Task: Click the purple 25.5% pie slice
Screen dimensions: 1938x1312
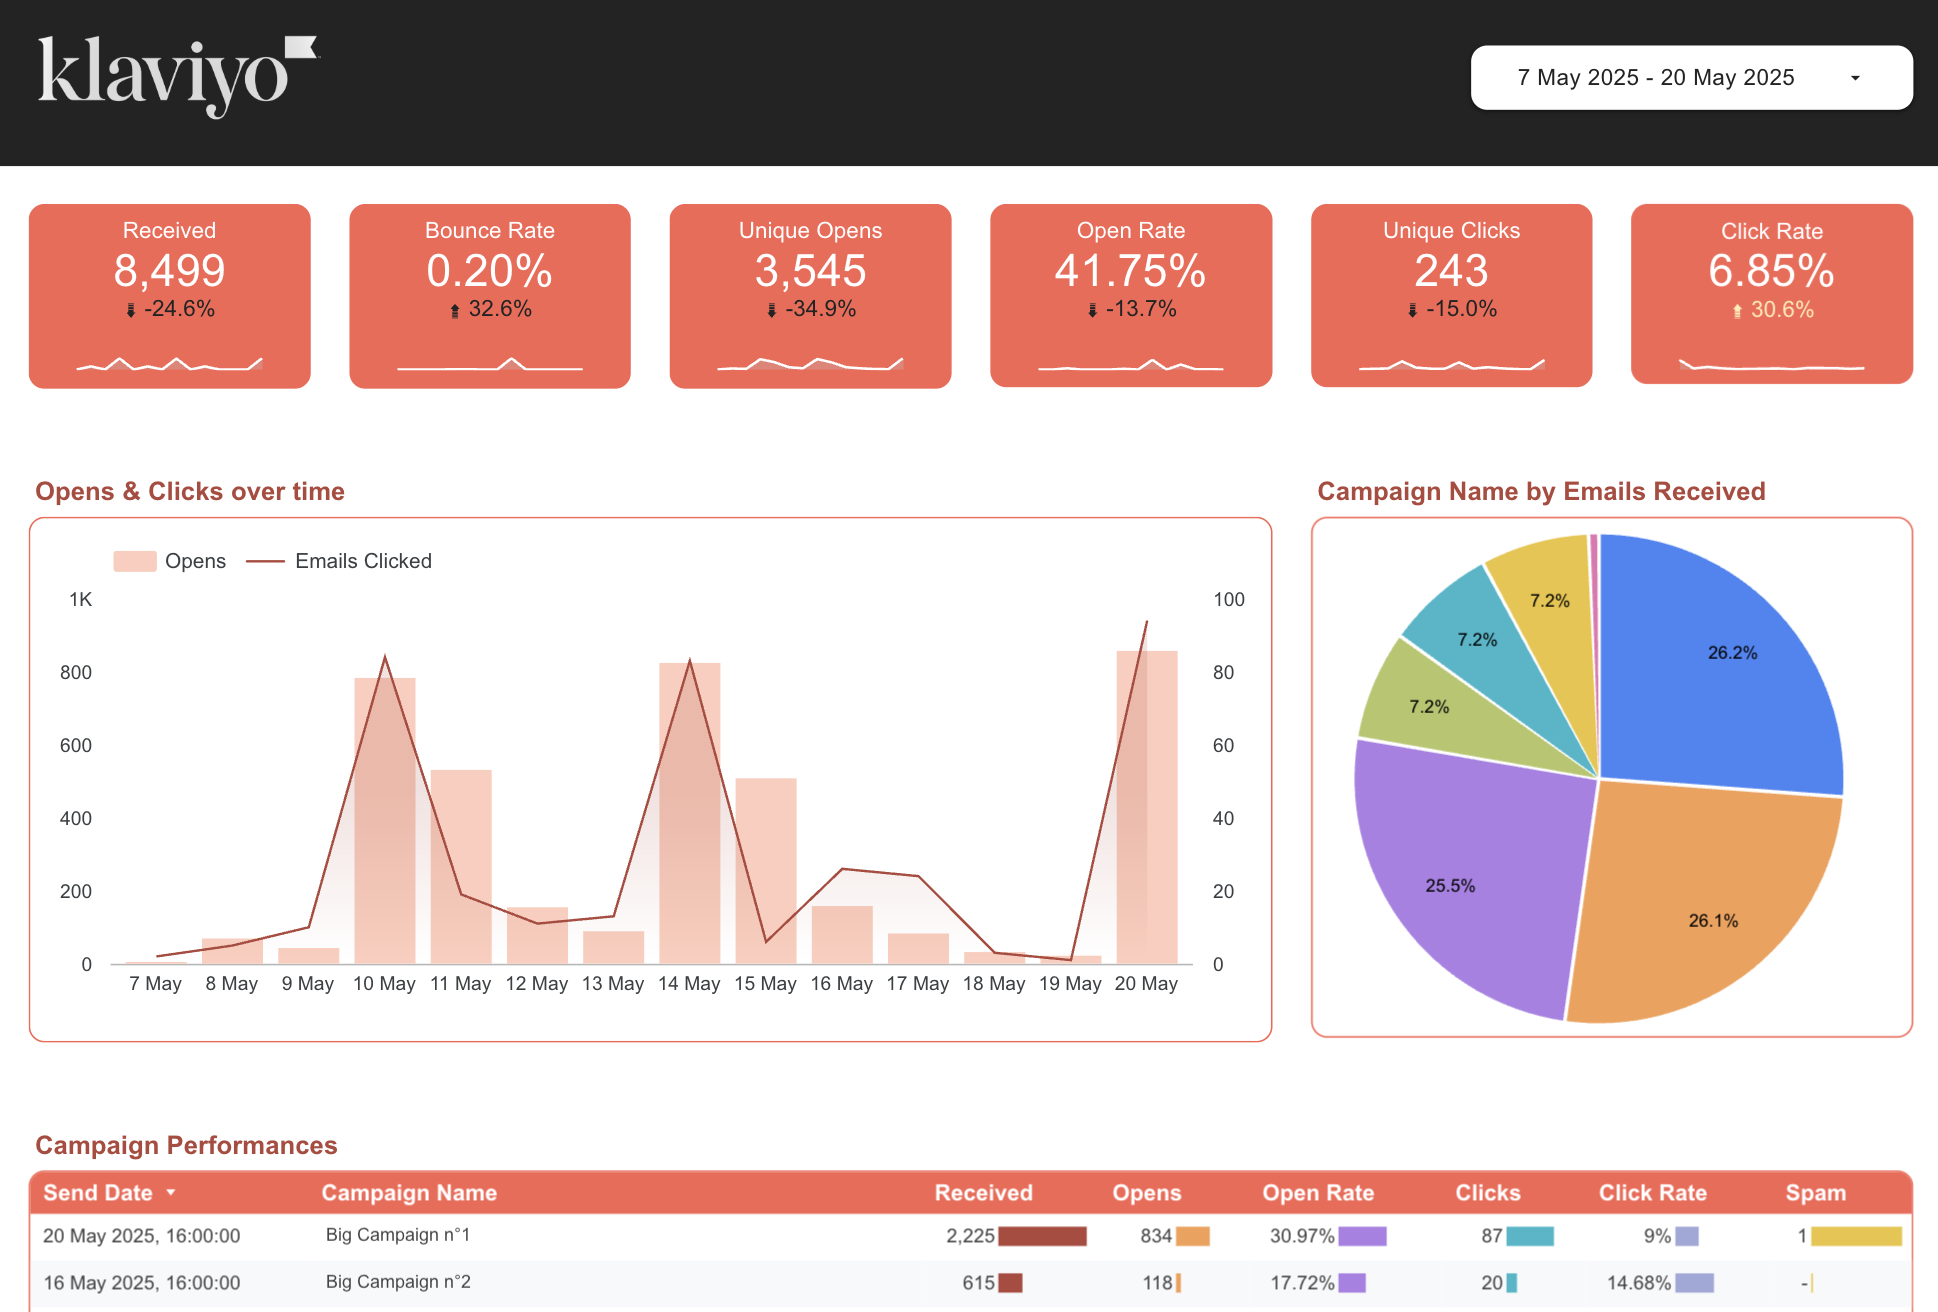Action: pyautogui.click(x=1451, y=885)
